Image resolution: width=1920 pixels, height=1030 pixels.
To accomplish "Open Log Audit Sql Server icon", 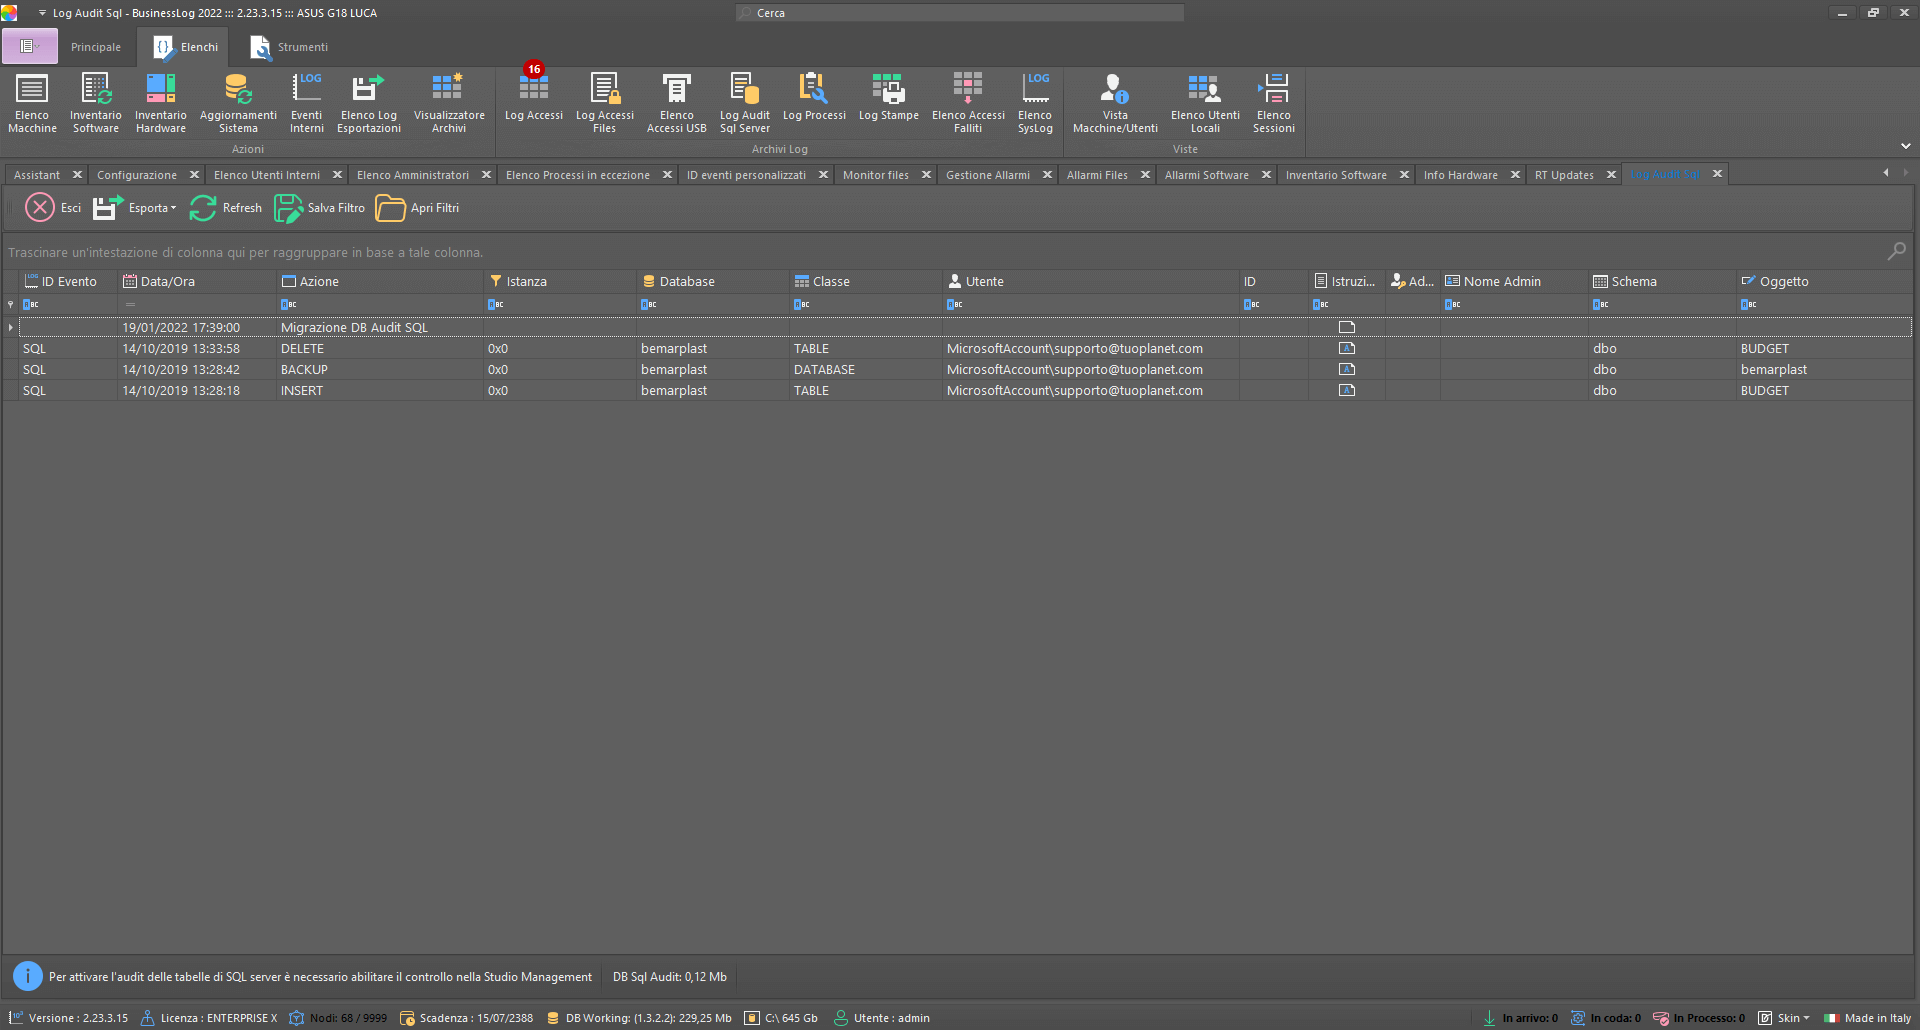I will point(745,103).
